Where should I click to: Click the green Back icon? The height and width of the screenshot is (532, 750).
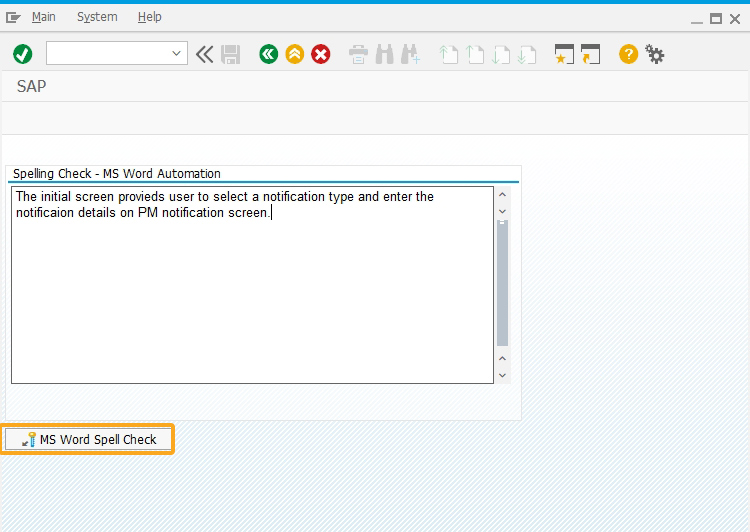[268, 54]
